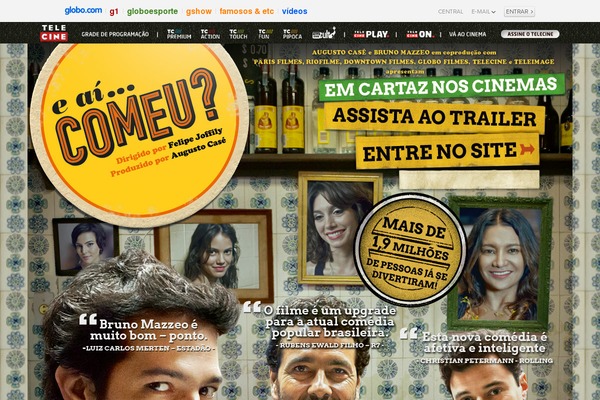Open TC Pipoca channel logo
This screenshot has height=400, width=600.
tap(292, 34)
